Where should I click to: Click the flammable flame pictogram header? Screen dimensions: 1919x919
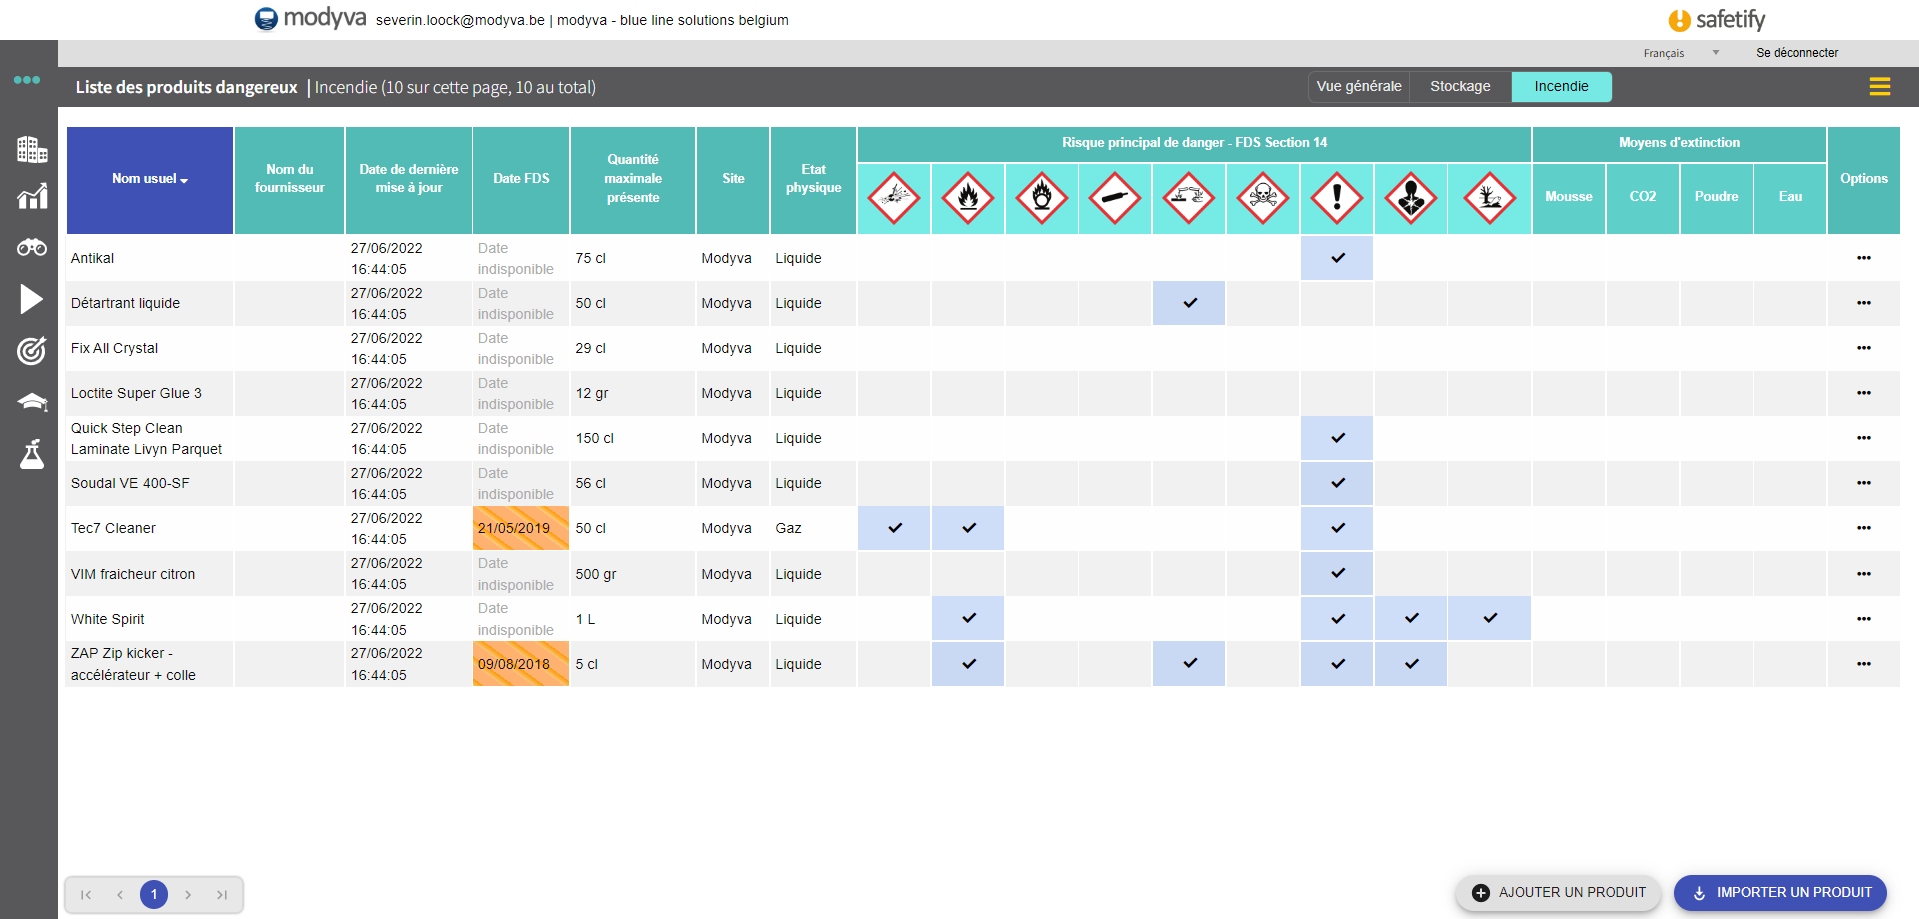968,197
